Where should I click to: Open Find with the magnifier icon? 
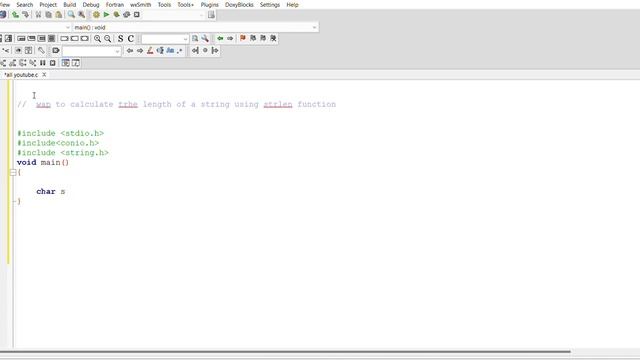[x=71, y=15]
